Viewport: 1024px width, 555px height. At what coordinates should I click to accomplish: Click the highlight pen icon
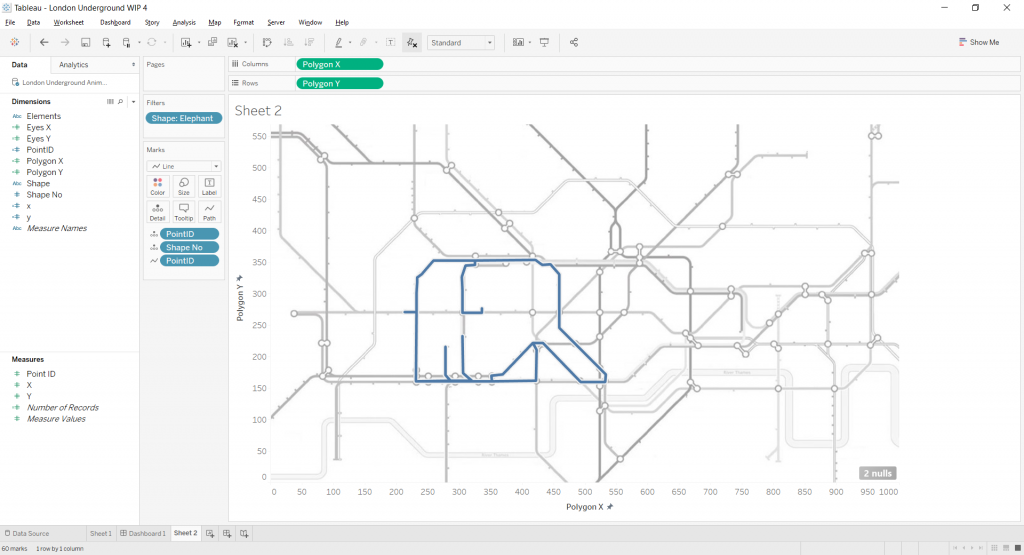(x=338, y=42)
